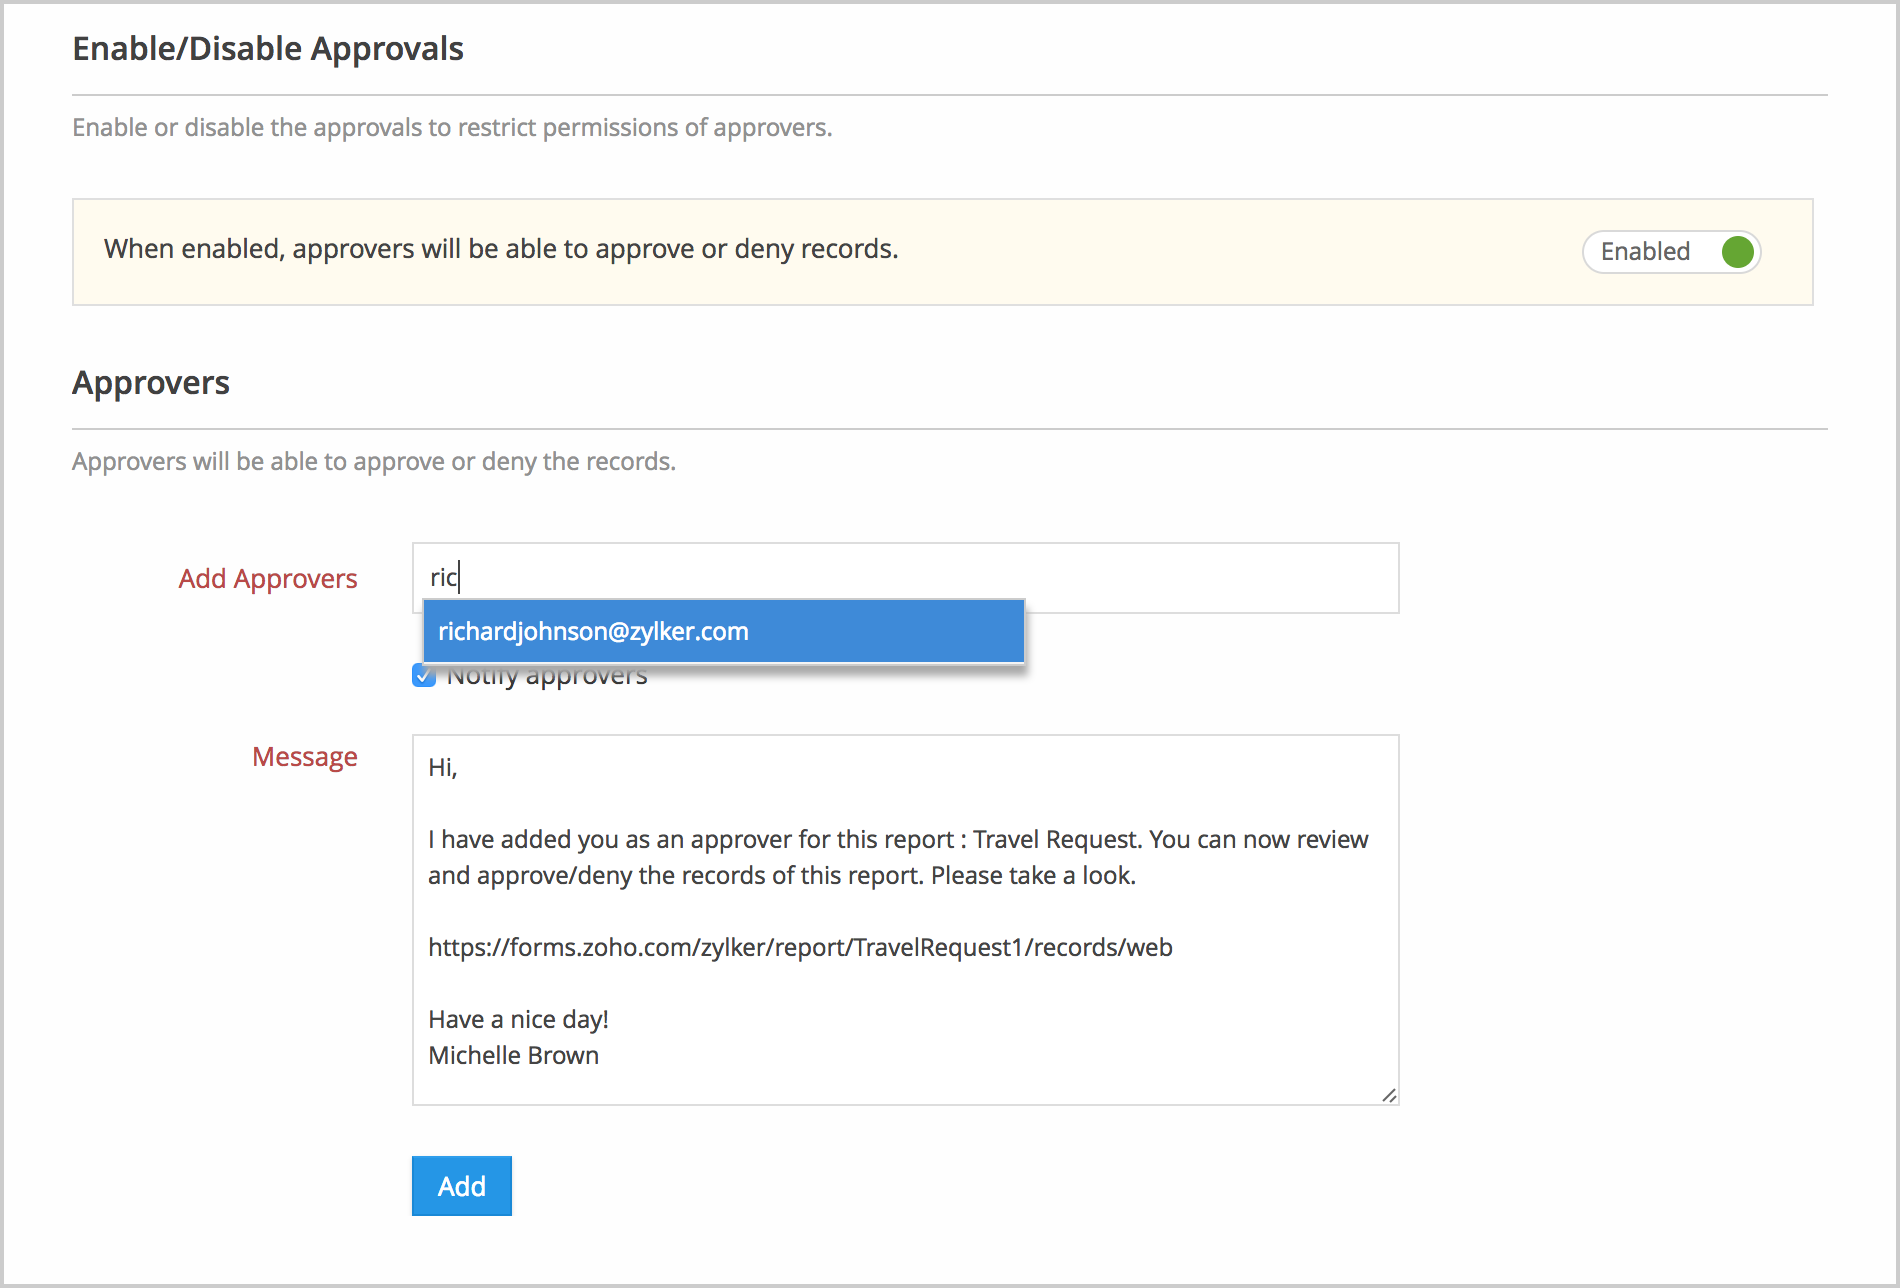Click the Michelle Brown signature in the message
1900x1288 pixels.
coord(513,1055)
